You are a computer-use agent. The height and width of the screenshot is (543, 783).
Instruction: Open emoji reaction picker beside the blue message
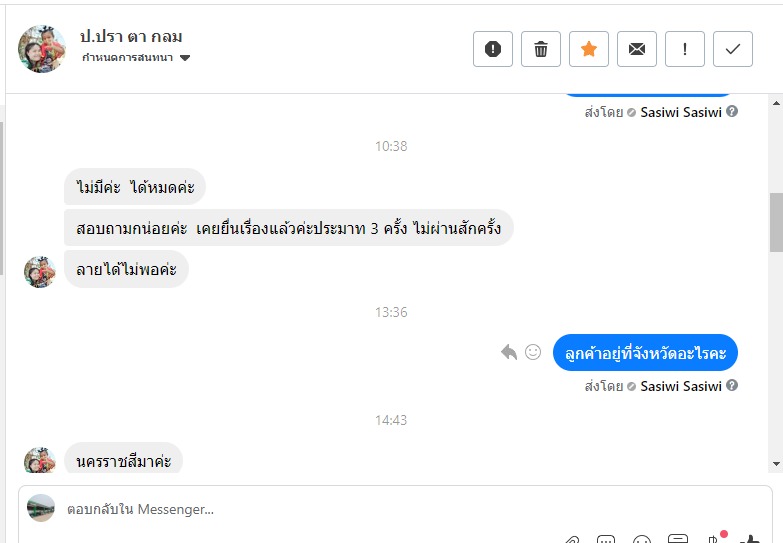533,352
